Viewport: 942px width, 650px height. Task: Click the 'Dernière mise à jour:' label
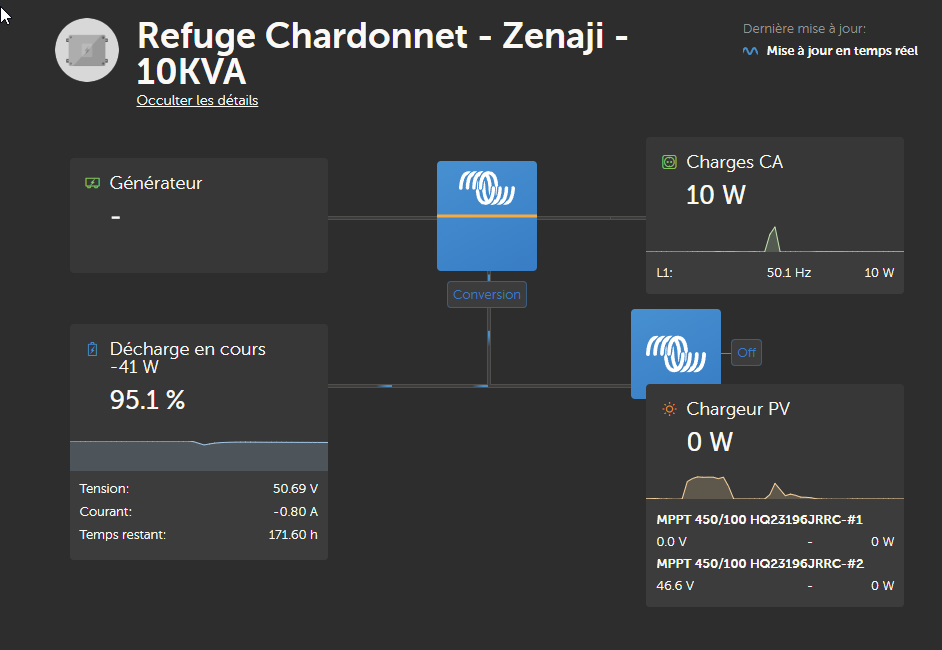tap(804, 29)
